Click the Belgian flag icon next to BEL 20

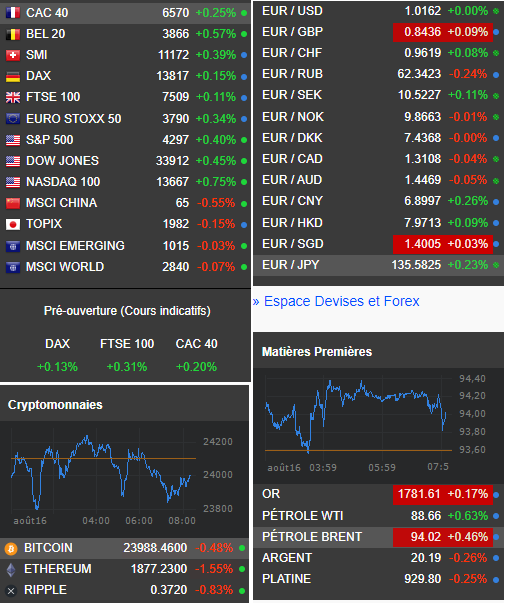click(13, 34)
